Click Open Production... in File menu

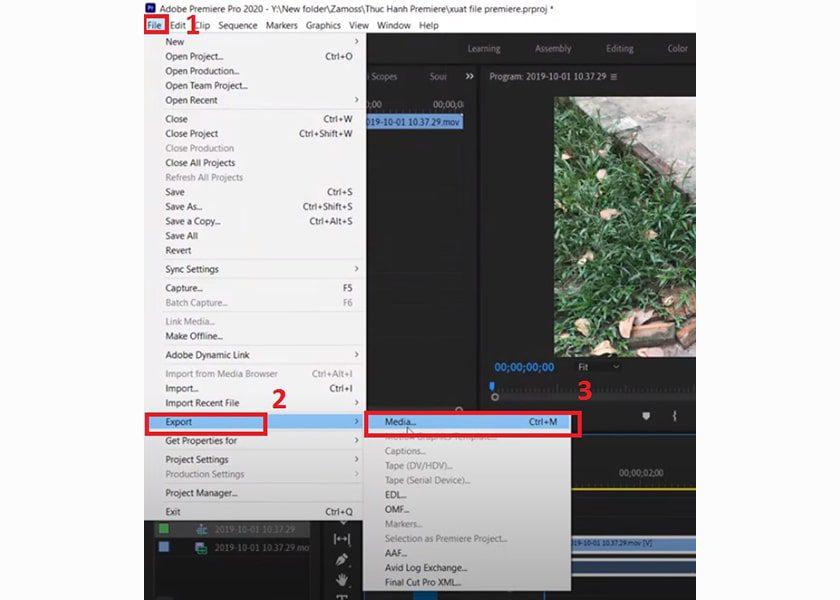point(255,71)
